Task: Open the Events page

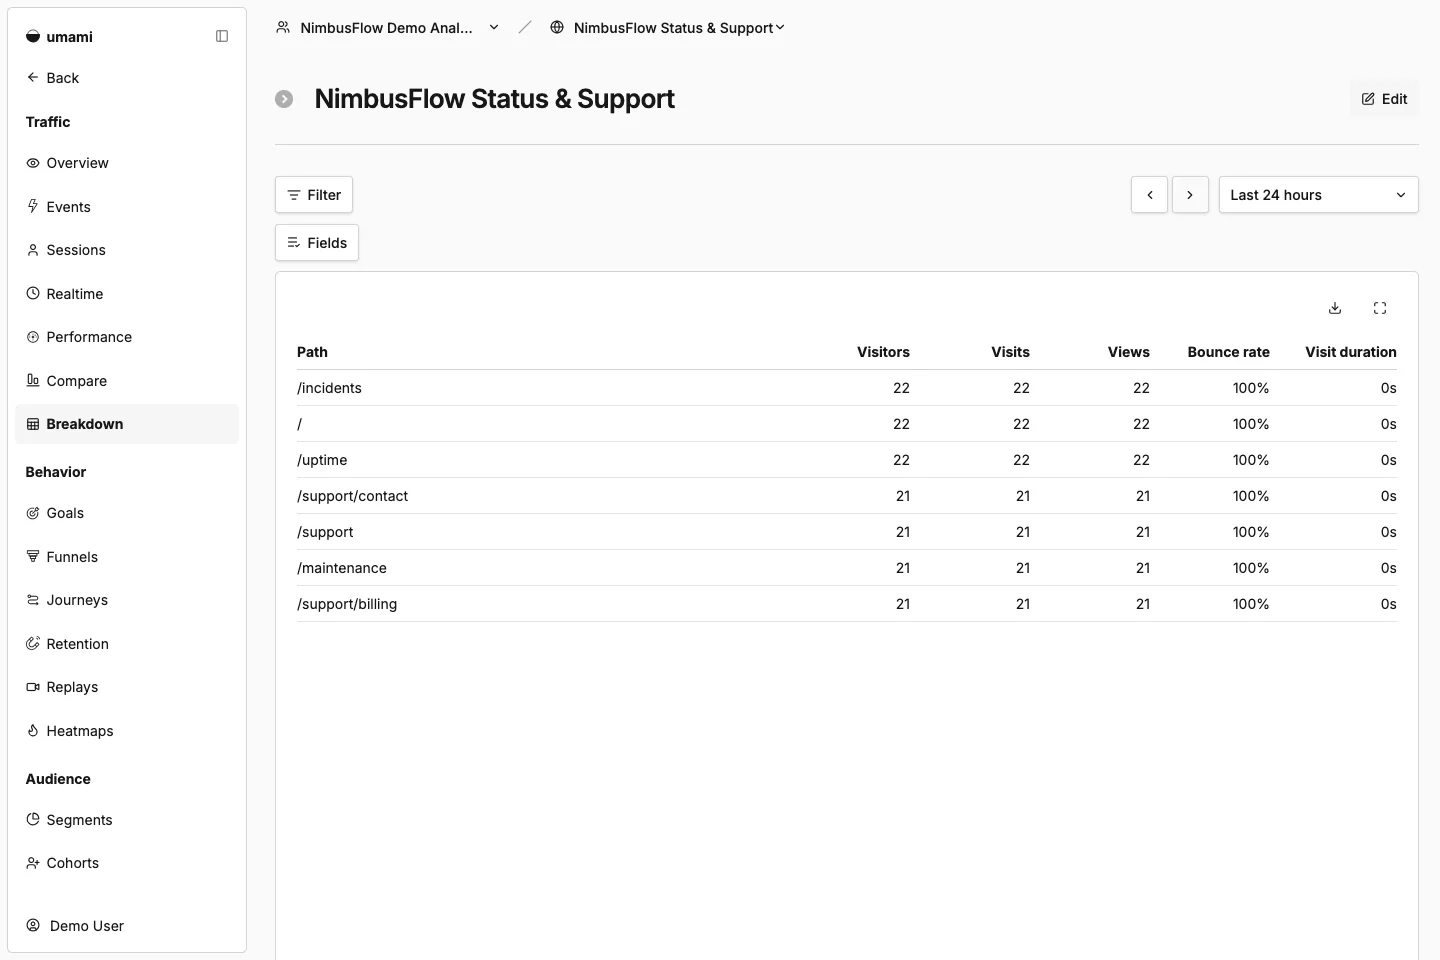Action: coord(127,207)
